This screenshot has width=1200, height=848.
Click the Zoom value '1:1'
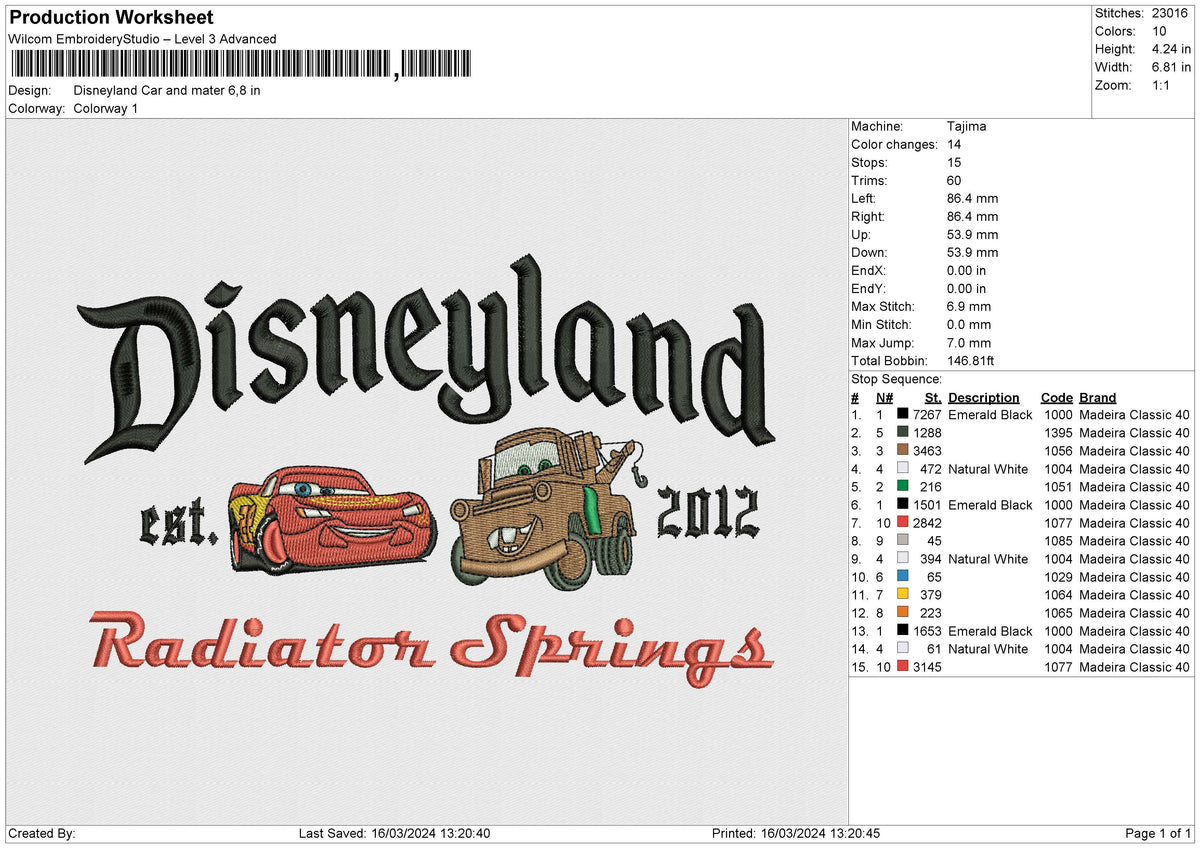[1162, 85]
